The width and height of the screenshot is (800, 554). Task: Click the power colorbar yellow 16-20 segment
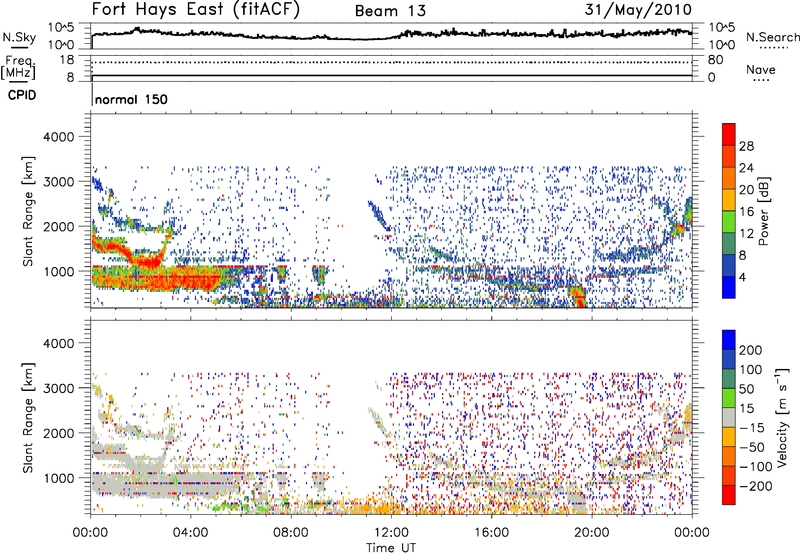(x=729, y=200)
